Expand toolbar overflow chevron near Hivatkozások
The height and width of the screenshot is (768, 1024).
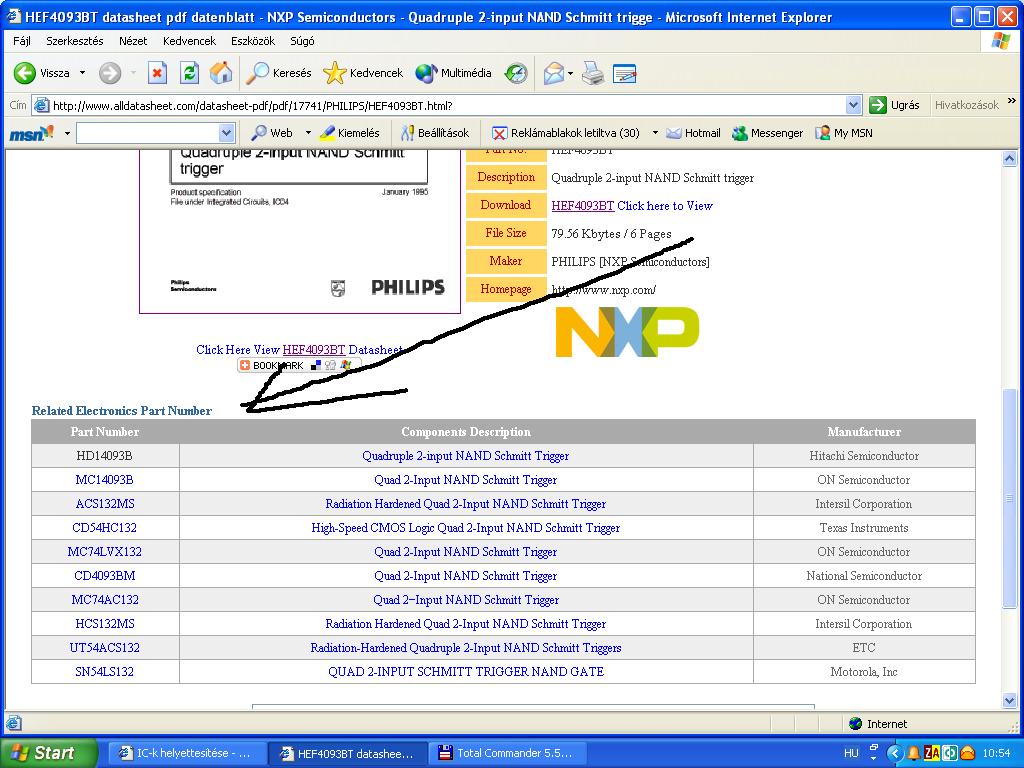[x=1012, y=101]
